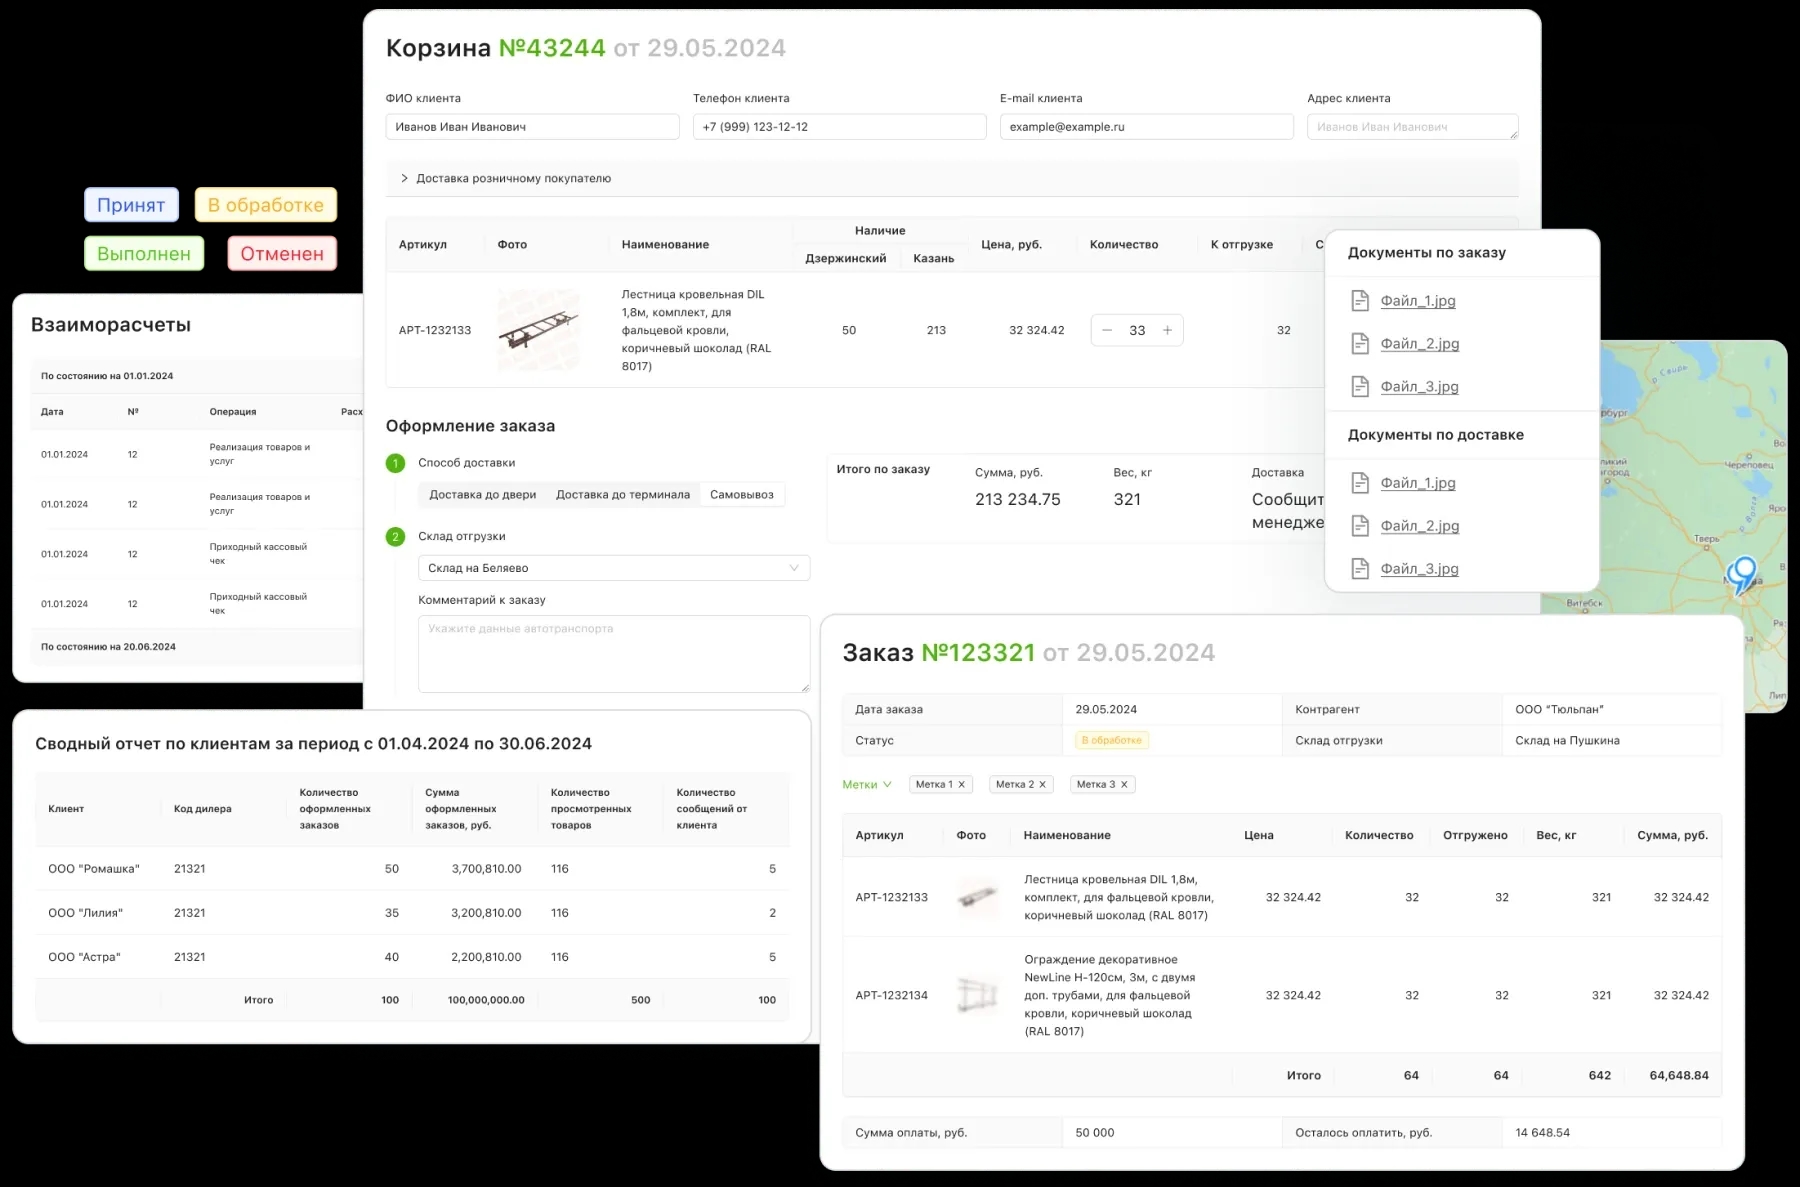The height and width of the screenshot is (1187, 1800).
Task: Click the file icon next to delivery Файл_3.jpg
Action: [1360, 569]
